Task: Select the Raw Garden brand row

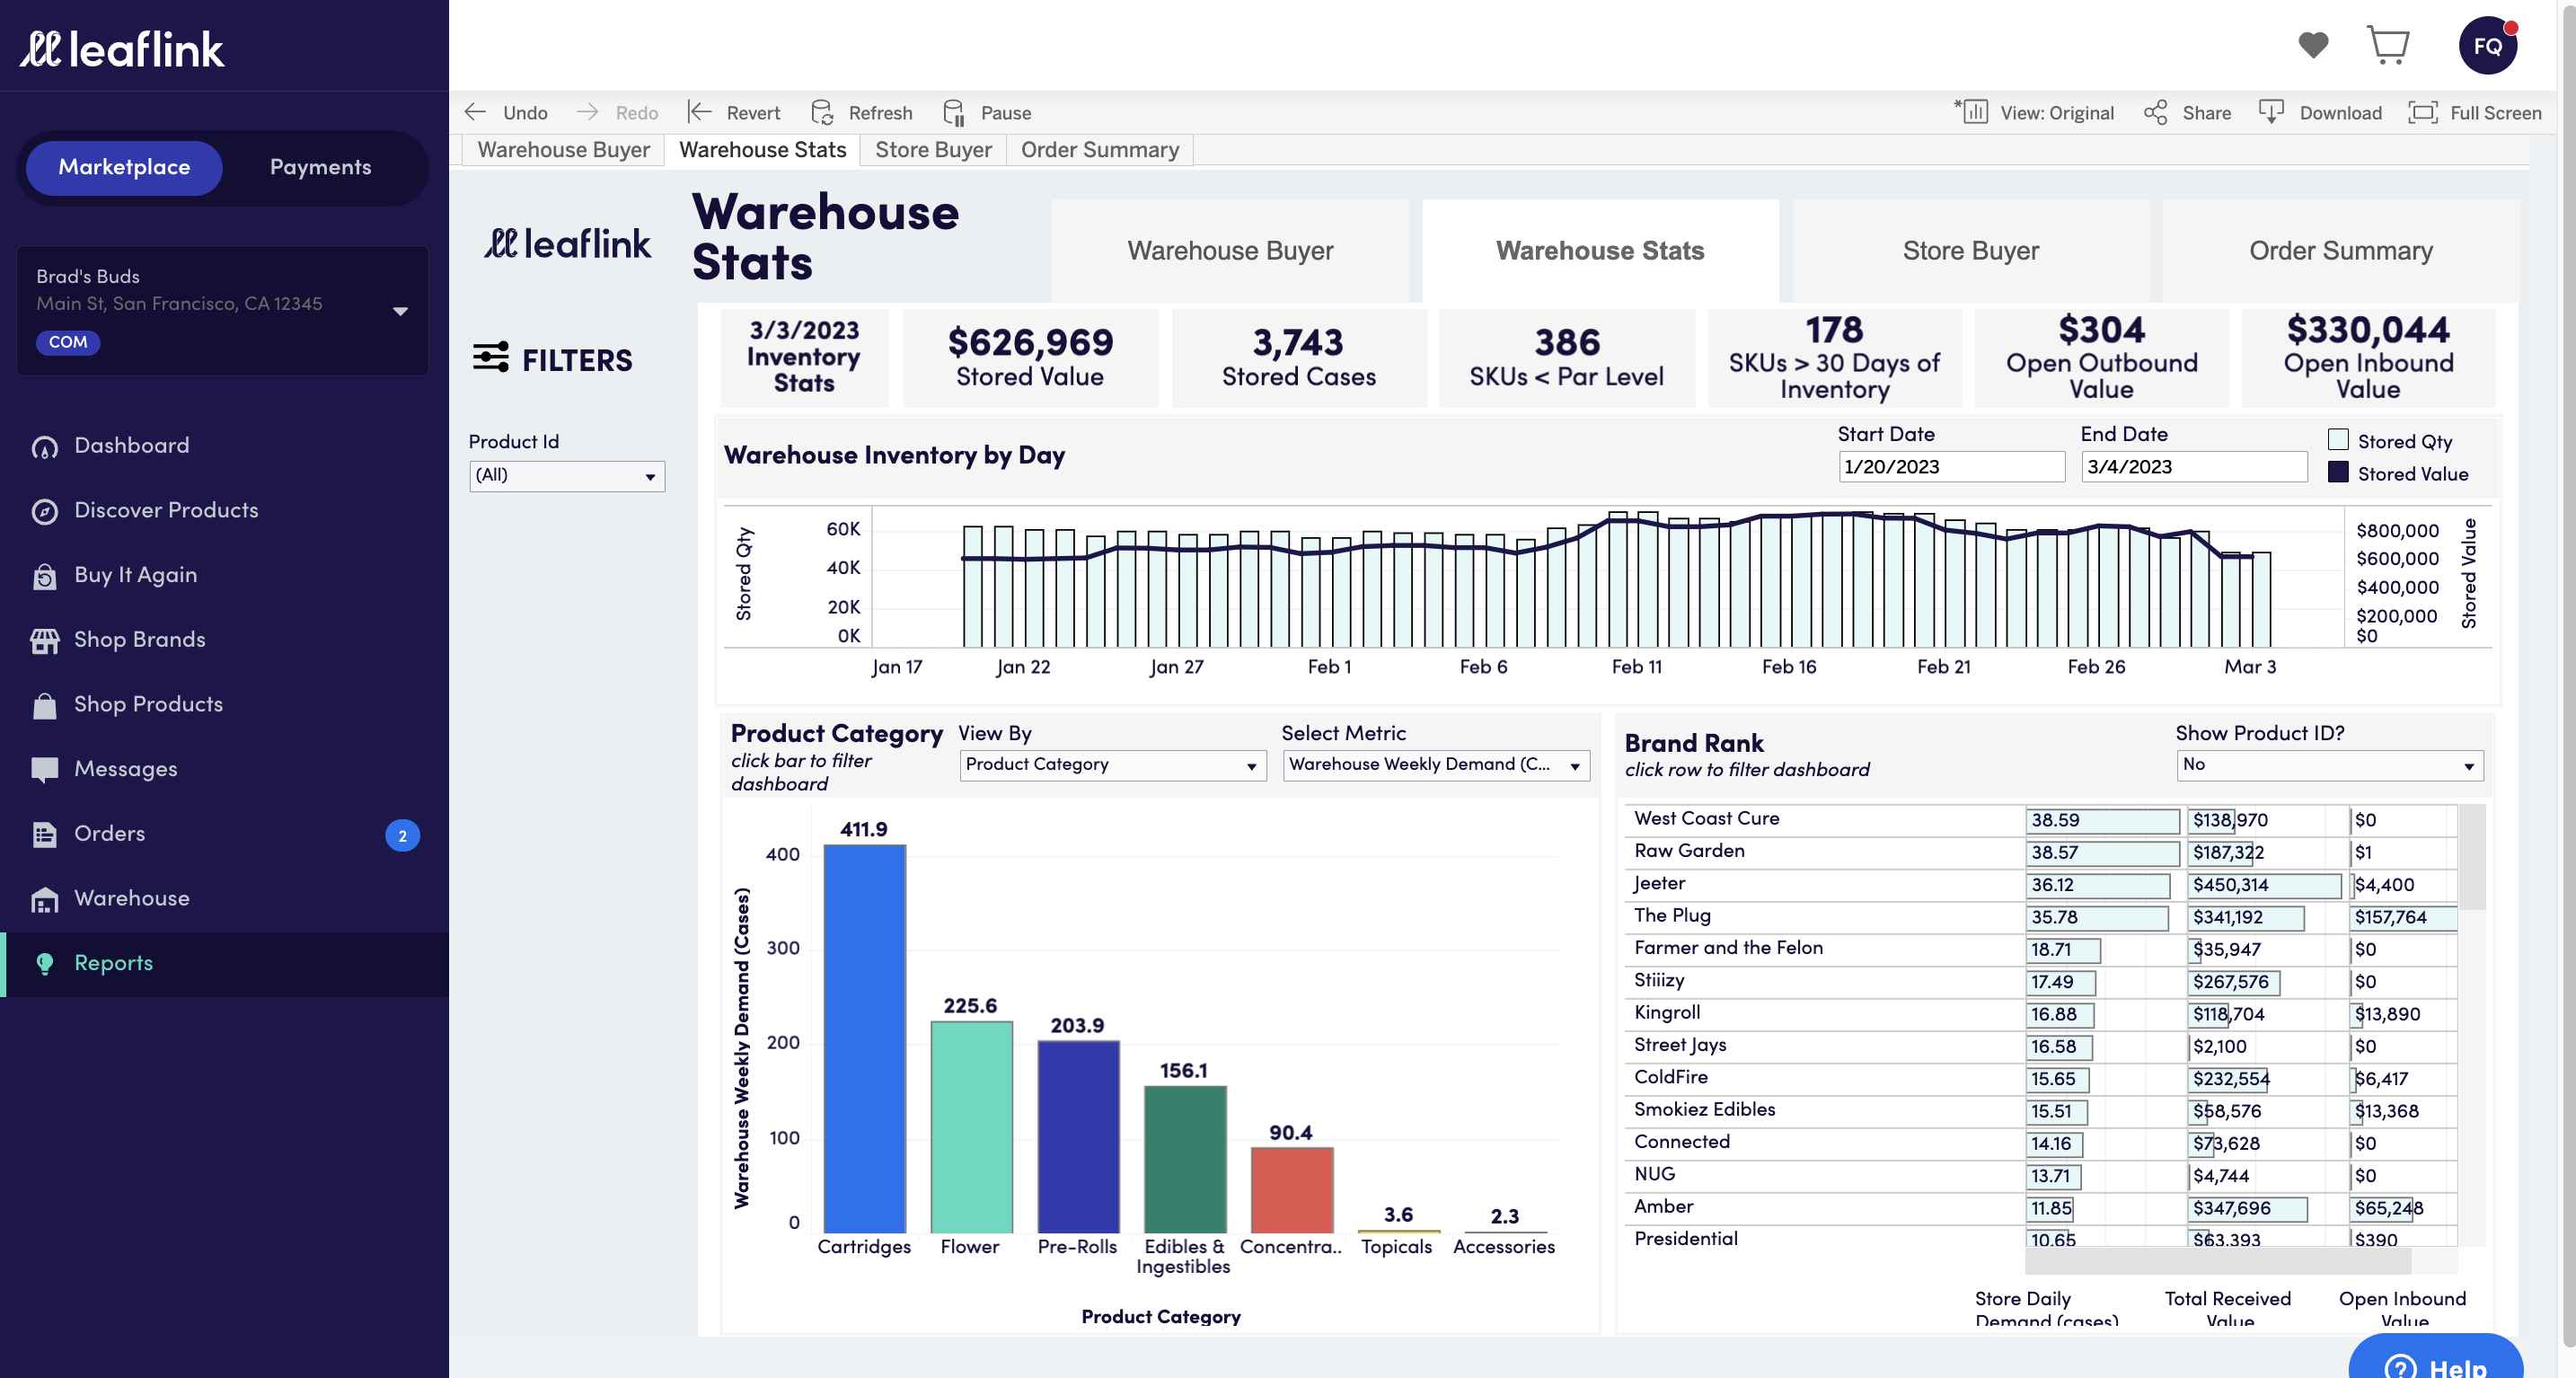Action: 2040,852
